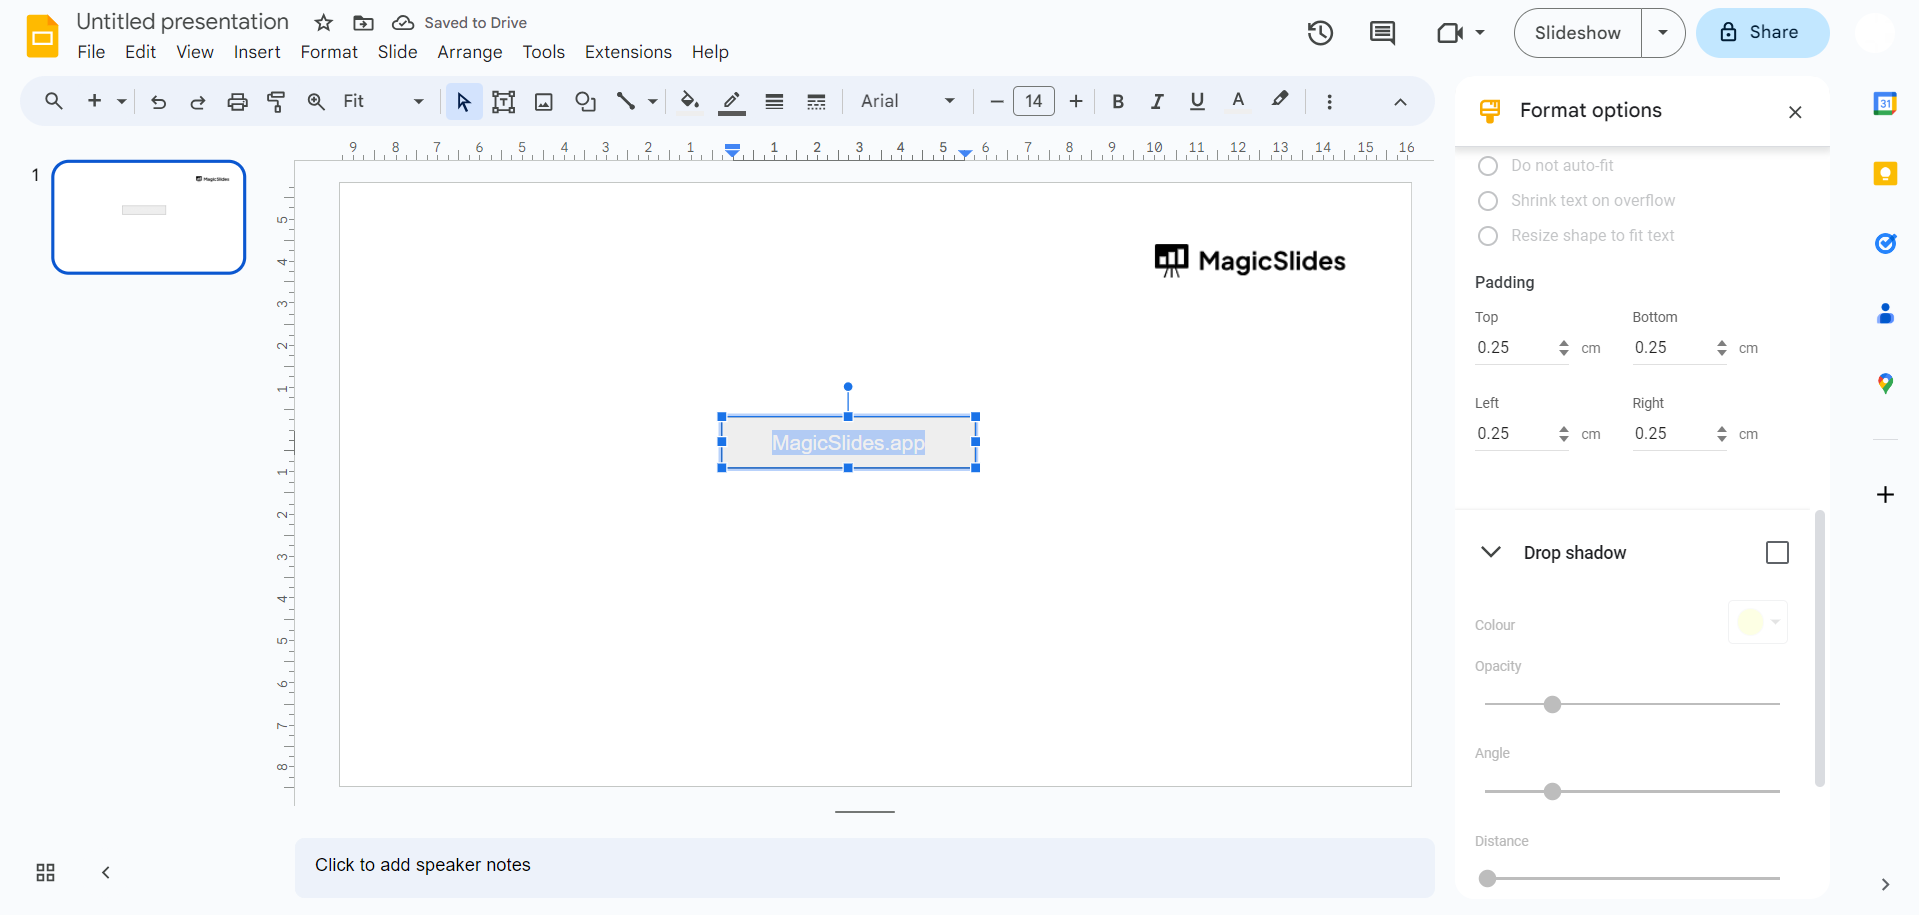Screen dimensions: 1919x915
Task: Toggle italic formatting
Action: [1157, 101]
